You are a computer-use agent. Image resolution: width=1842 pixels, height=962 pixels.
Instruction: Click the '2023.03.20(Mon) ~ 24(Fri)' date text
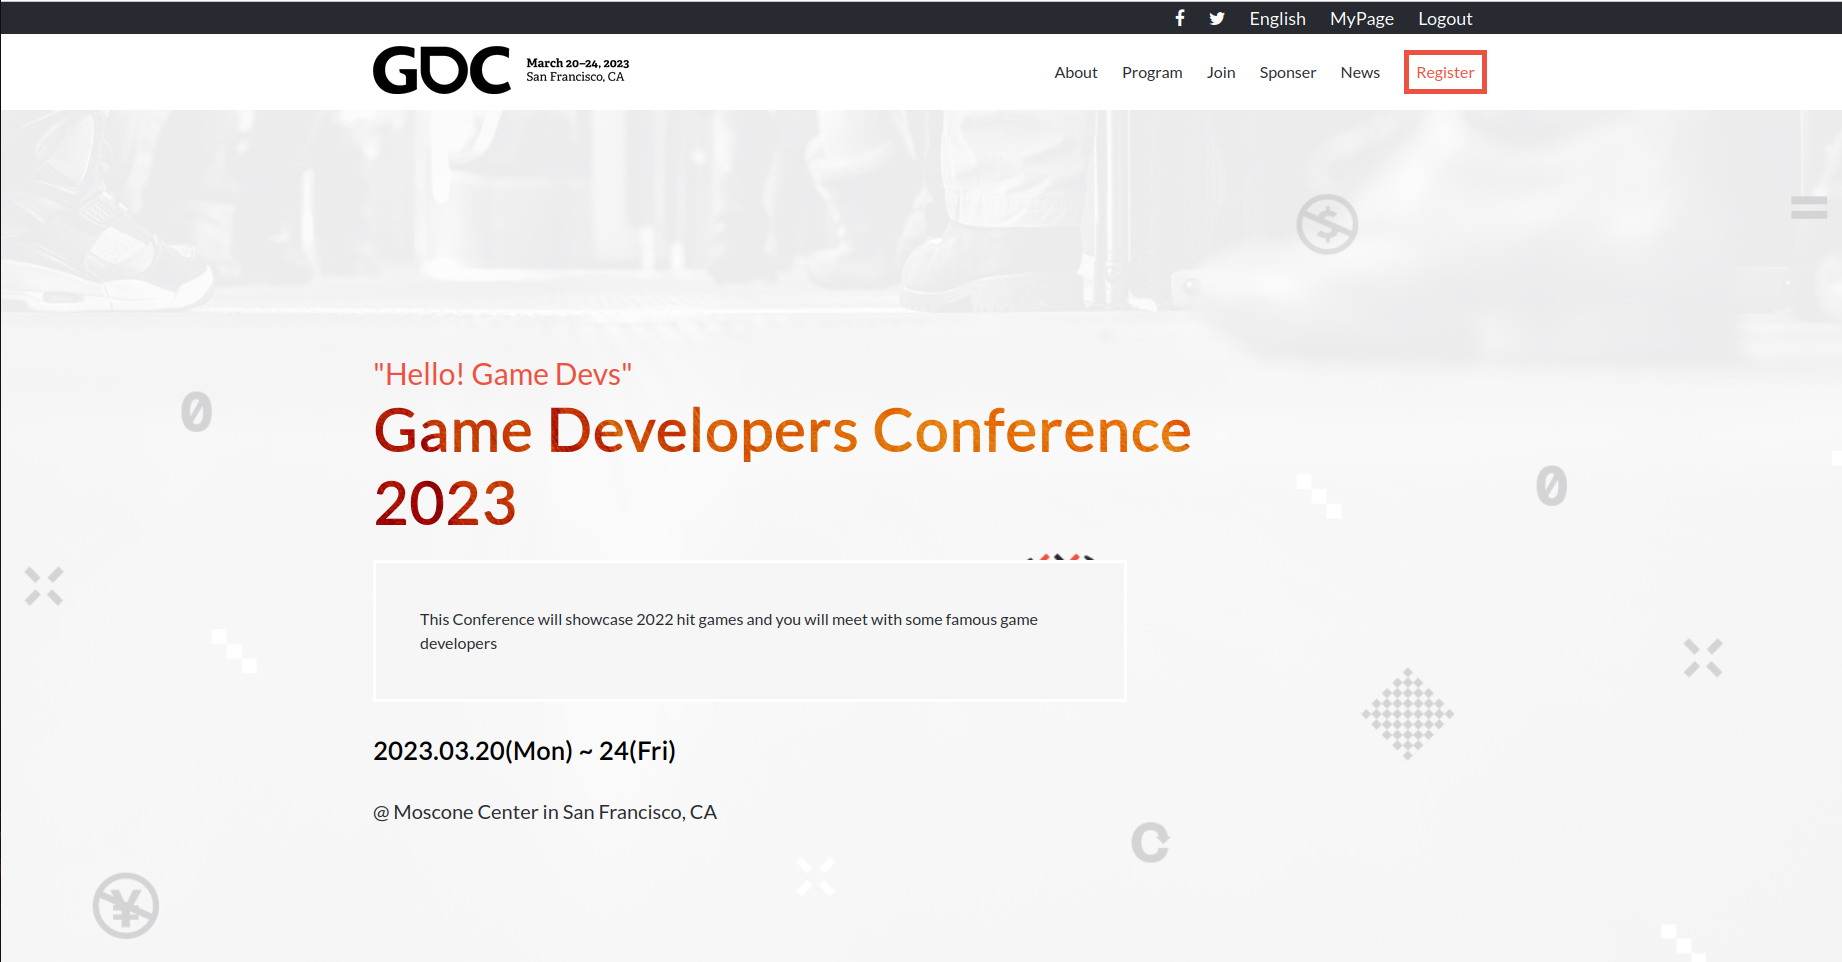point(524,751)
